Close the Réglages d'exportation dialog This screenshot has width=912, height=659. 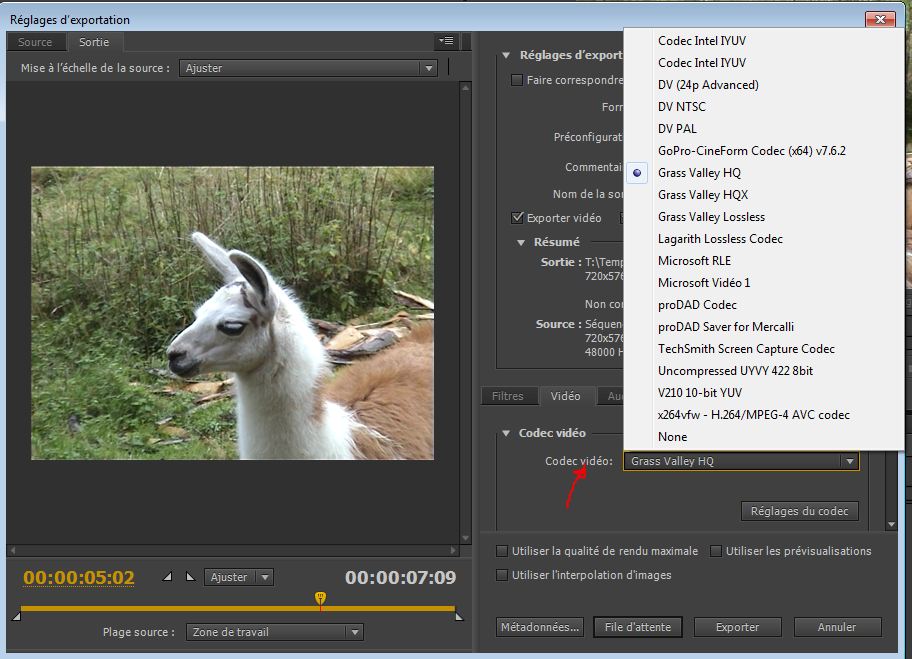(x=880, y=19)
